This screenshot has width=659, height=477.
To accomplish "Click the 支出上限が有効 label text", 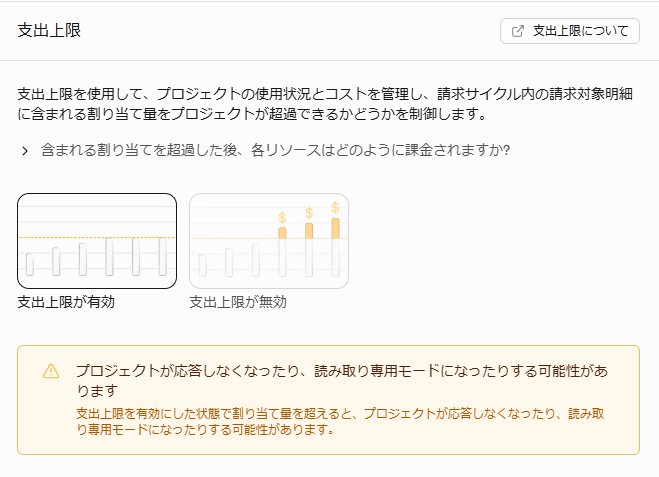I will click(66, 301).
